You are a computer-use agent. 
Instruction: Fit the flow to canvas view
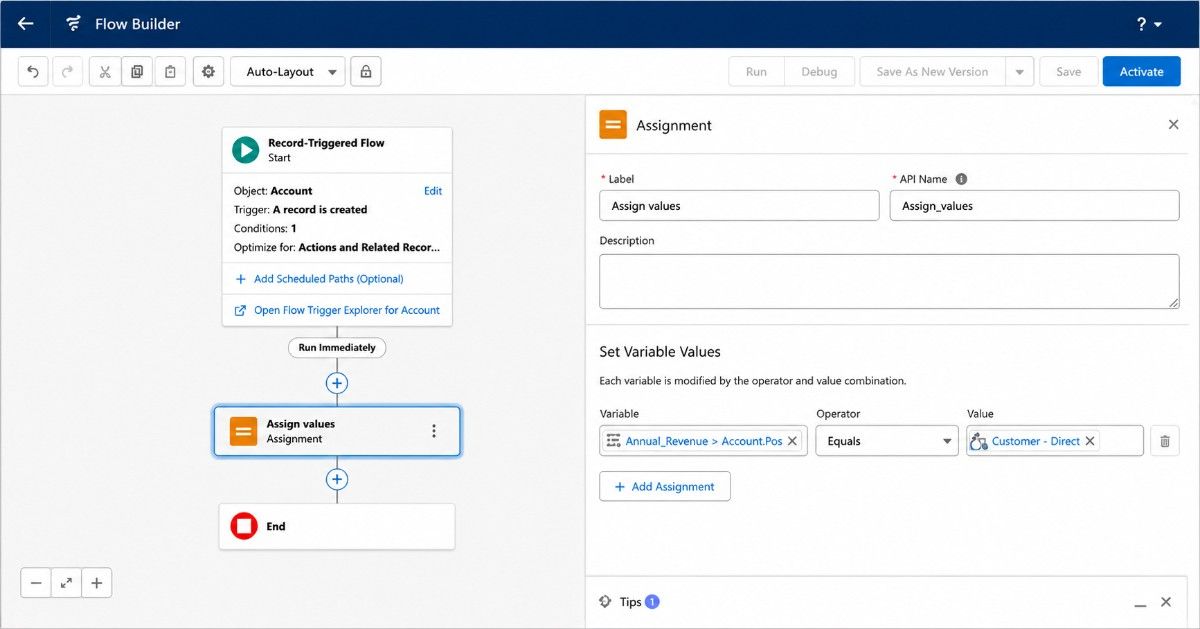pyautogui.click(x=66, y=583)
